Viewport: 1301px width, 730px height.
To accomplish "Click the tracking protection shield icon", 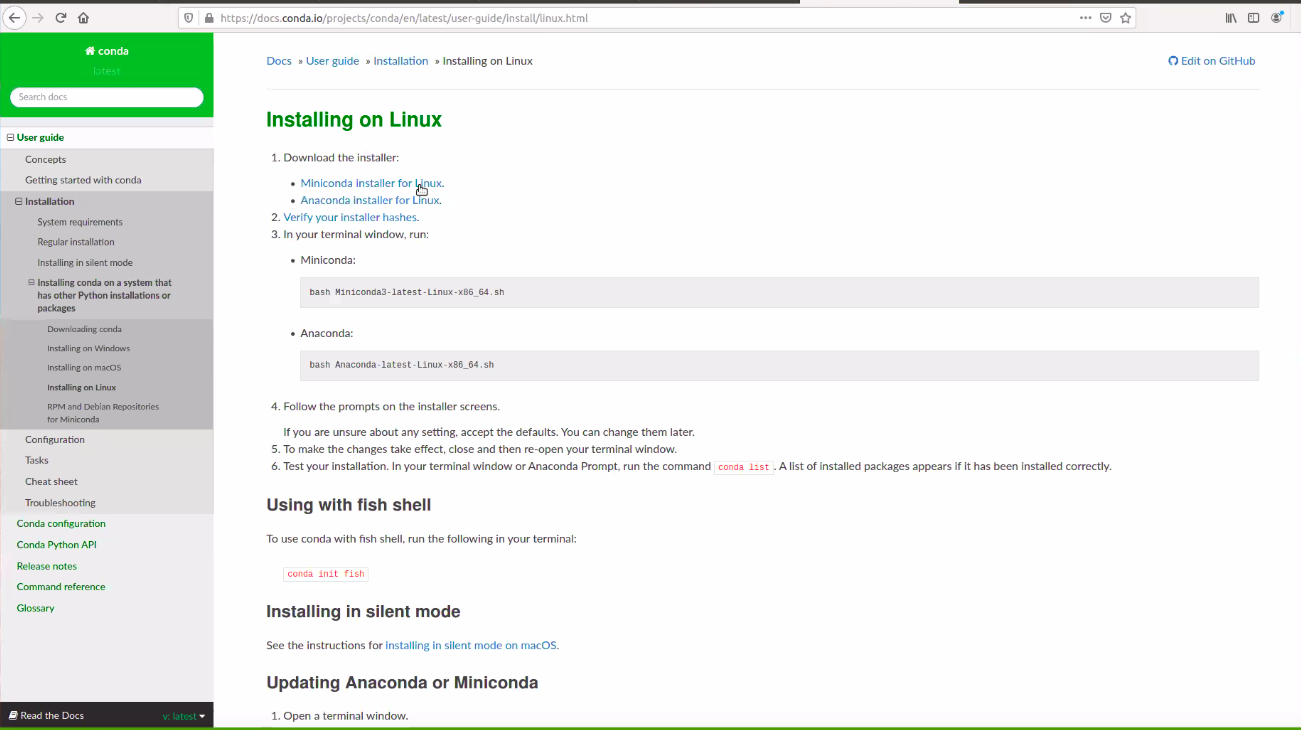I will (x=187, y=17).
